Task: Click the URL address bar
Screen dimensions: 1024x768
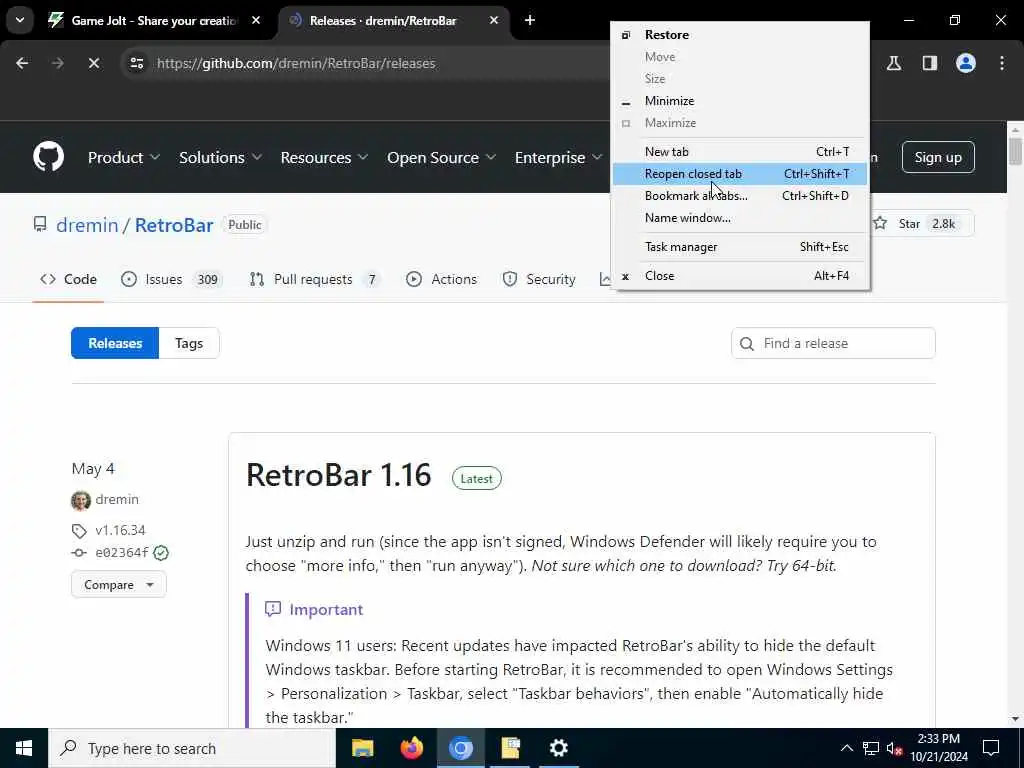Action: [366, 63]
